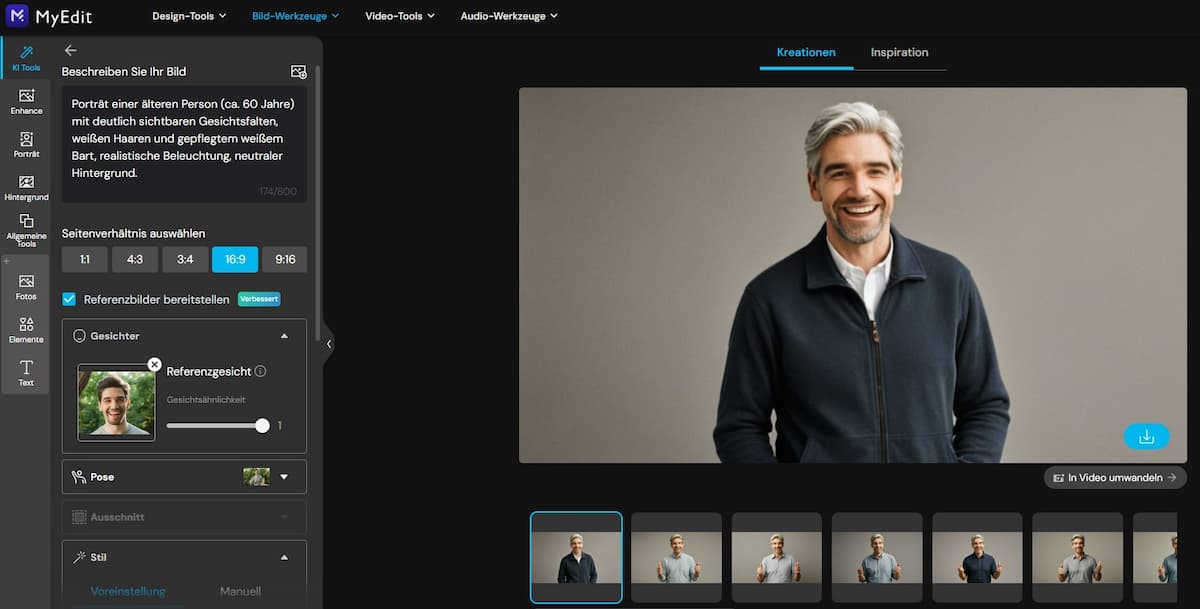Select the 4:3 aspect ratio
Screen dimensions: 1200x609
click(x=135, y=260)
